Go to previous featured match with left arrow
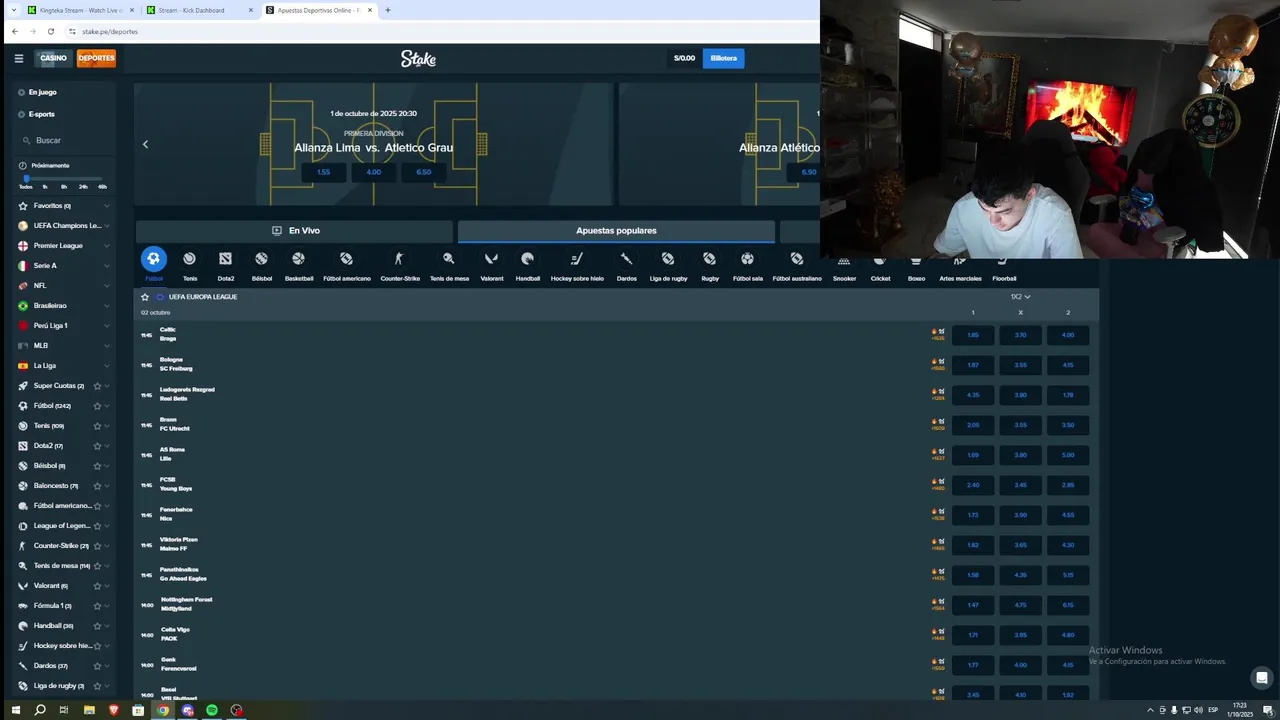Screen dimensions: 1280x720 point(145,144)
